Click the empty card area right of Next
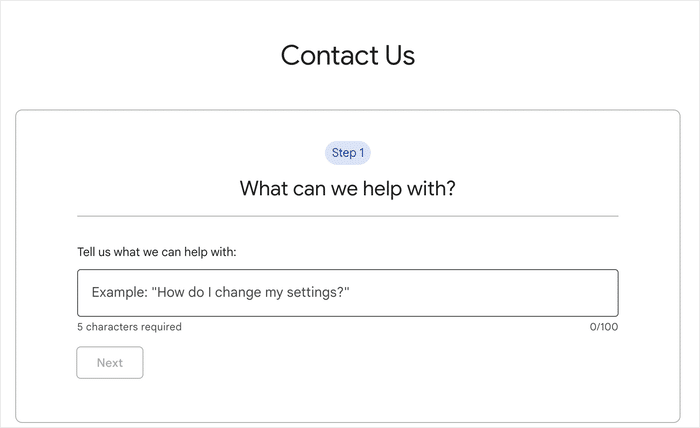The height and width of the screenshot is (428, 700). 400,363
